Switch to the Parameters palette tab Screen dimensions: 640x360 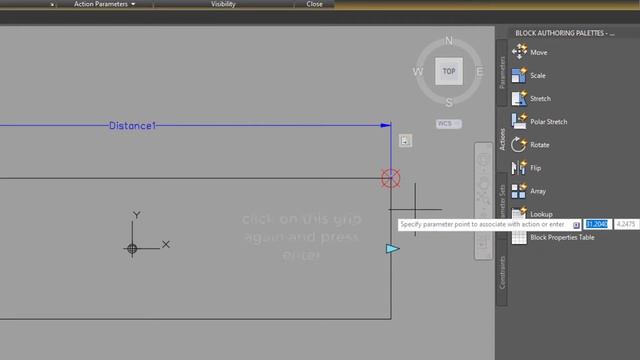click(502, 73)
